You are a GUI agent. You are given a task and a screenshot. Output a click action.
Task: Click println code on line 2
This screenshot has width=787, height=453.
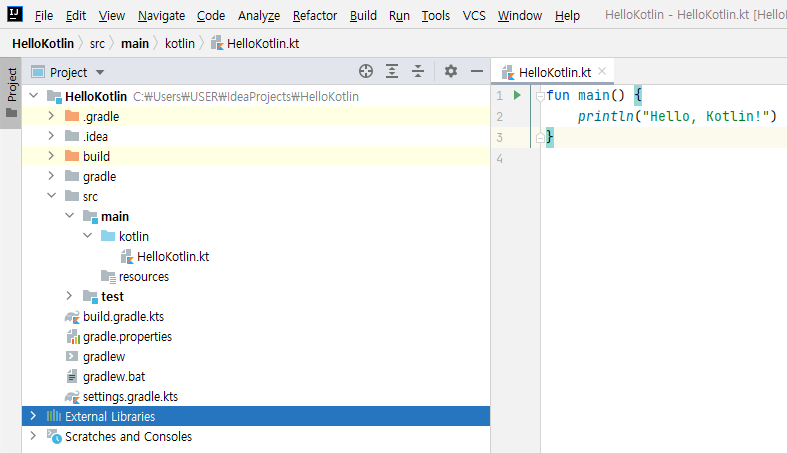677,116
